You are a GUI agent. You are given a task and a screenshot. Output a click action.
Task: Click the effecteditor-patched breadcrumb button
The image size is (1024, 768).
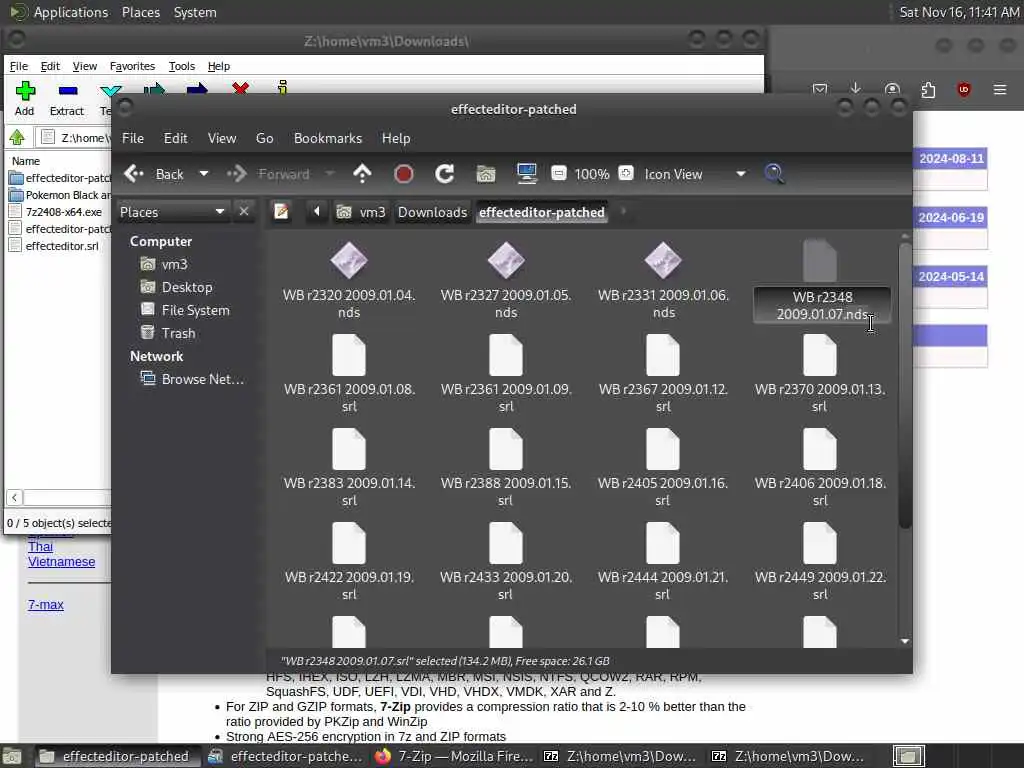(542, 212)
